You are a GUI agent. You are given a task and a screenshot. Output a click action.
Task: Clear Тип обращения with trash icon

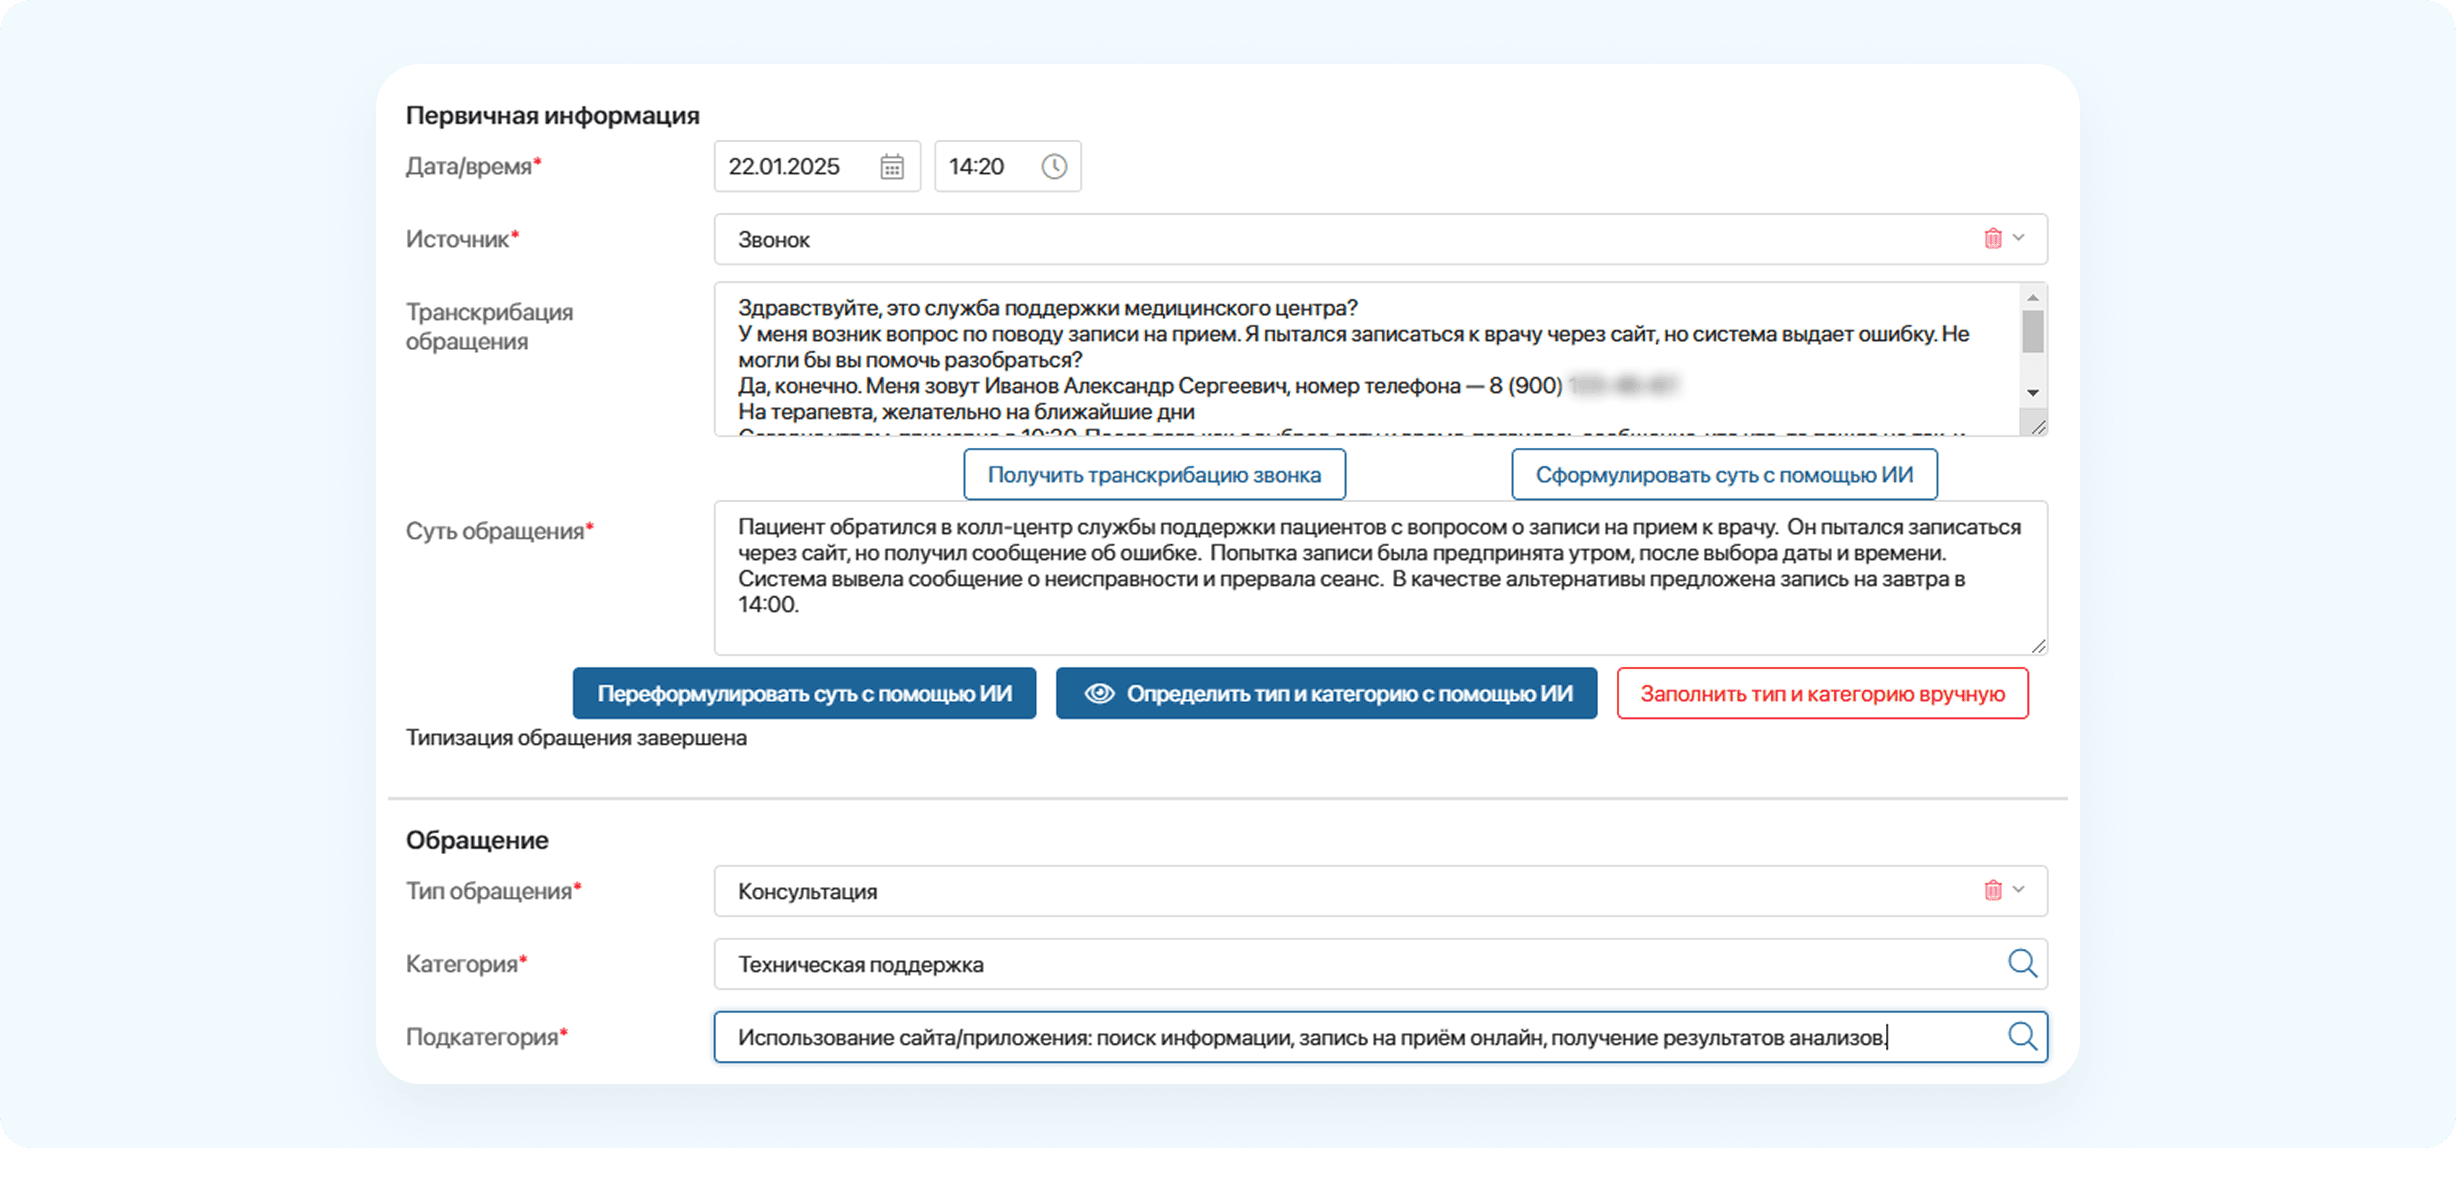pyautogui.click(x=1992, y=890)
